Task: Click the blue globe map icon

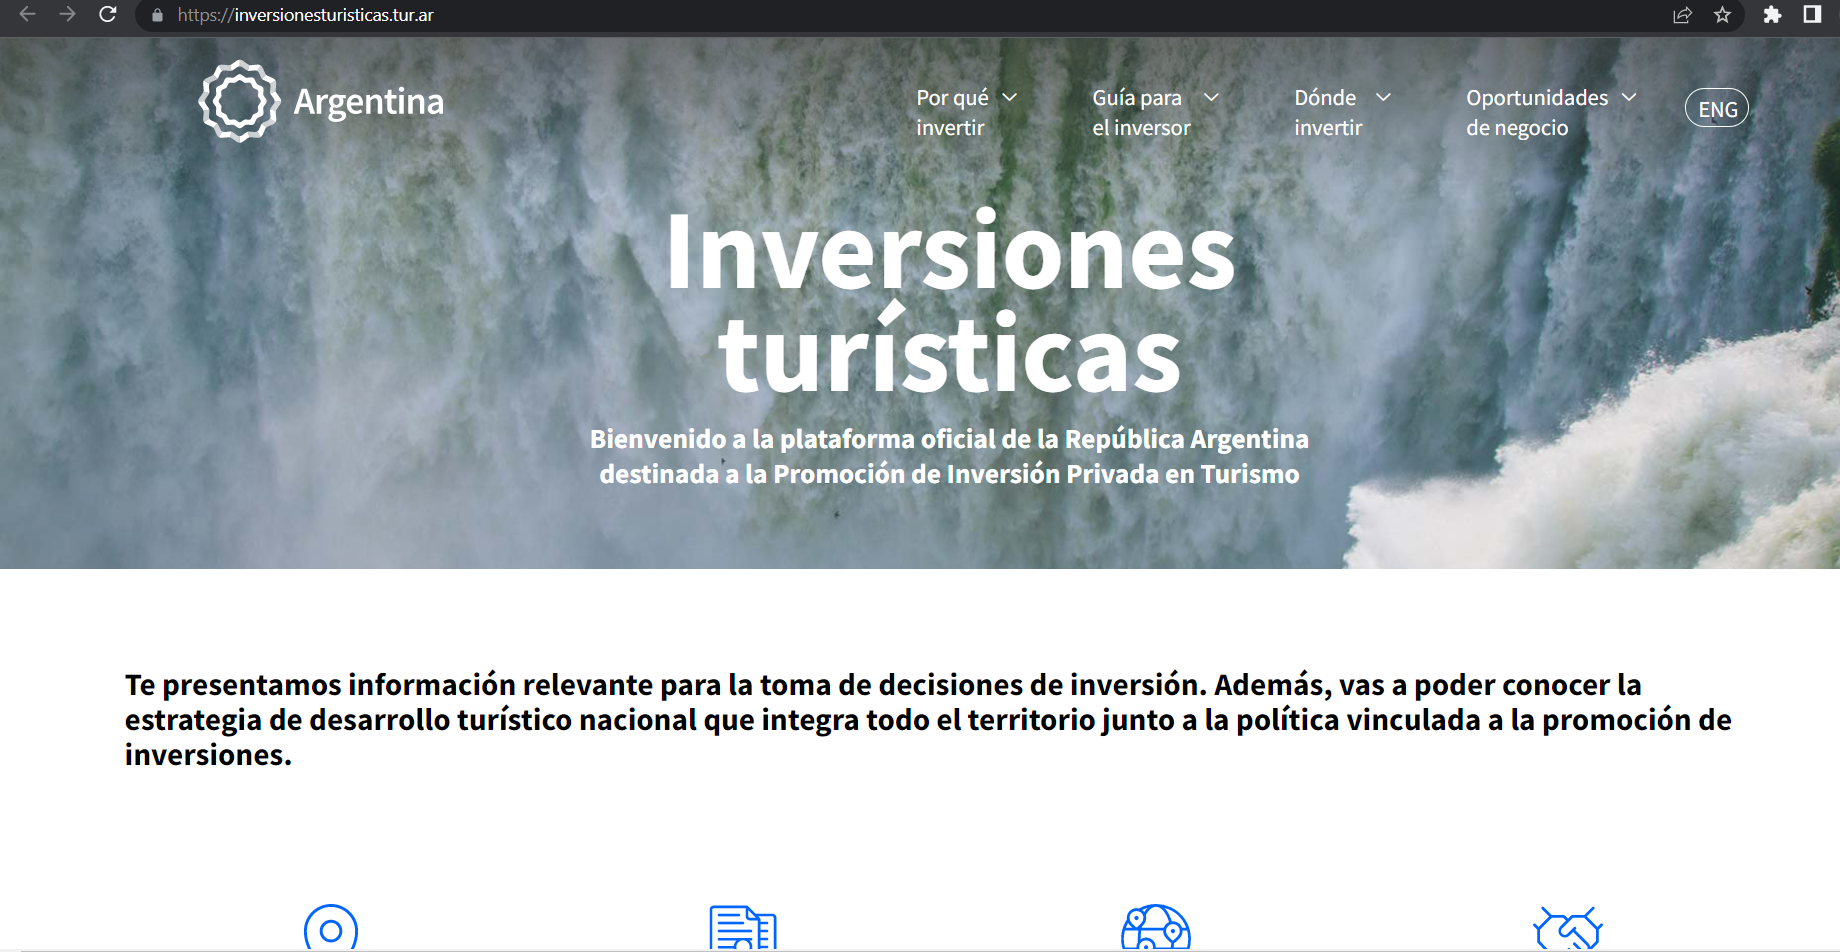Action: coord(1156,928)
